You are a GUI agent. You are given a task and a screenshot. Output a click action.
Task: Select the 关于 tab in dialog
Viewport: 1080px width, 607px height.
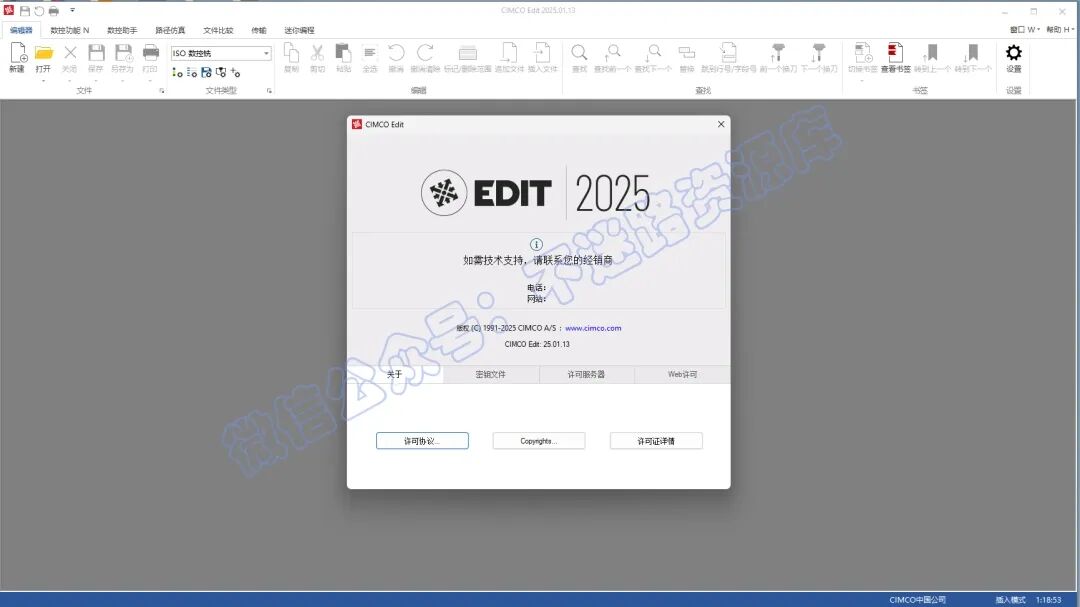(x=395, y=374)
